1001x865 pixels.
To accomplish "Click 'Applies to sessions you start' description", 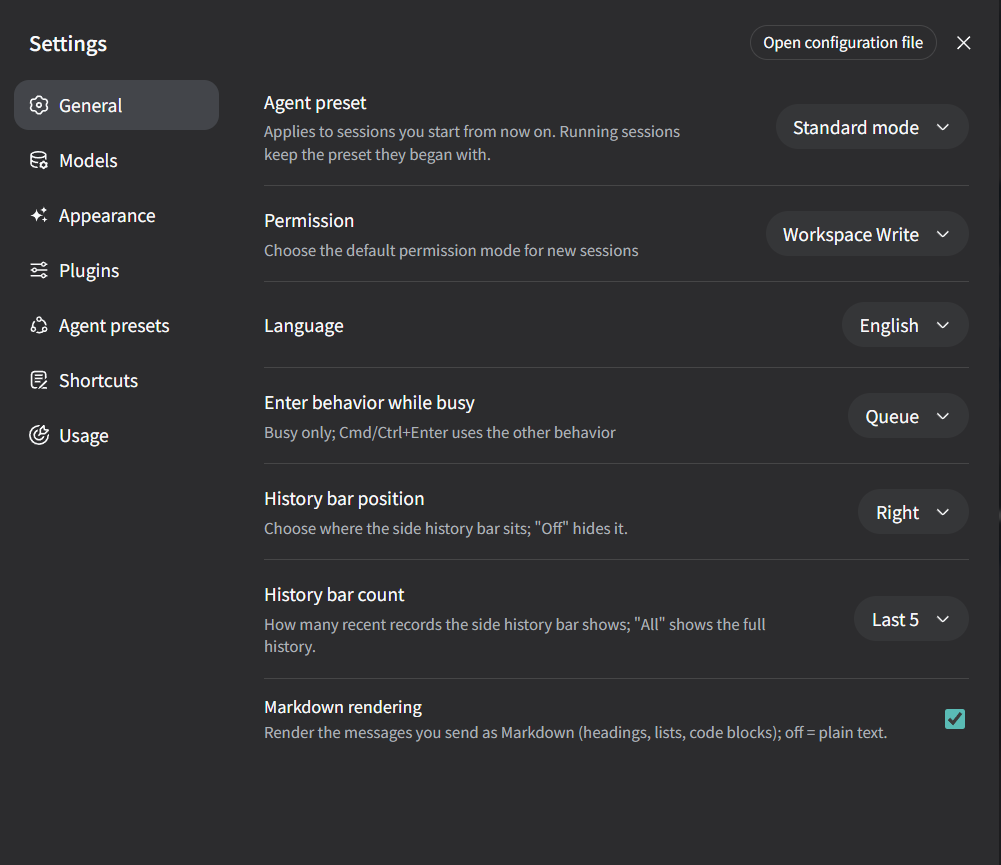I will 472,143.
